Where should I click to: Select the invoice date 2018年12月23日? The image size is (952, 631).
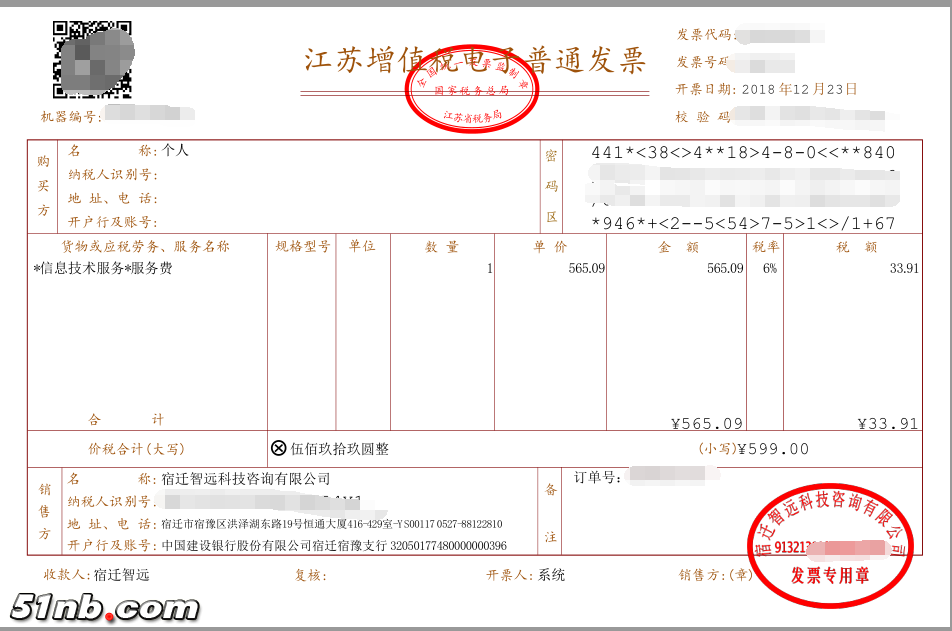click(800, 89)
